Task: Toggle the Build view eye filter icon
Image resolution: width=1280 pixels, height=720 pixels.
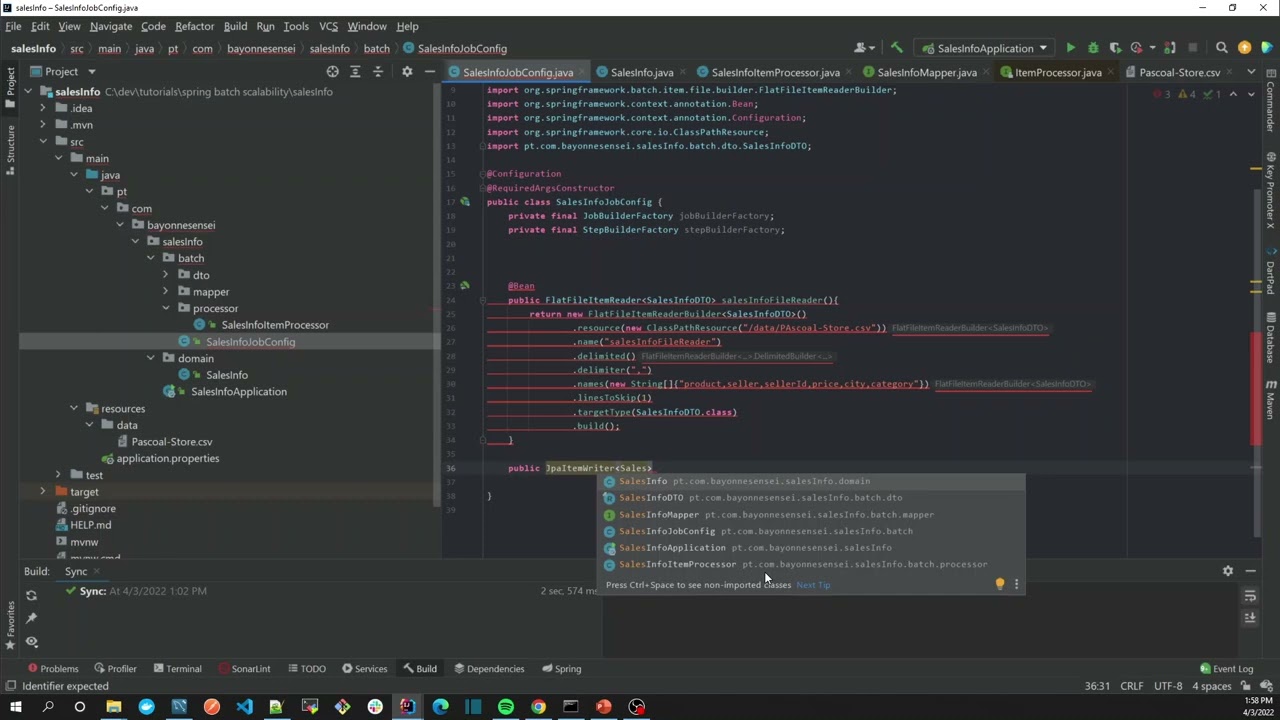Action: (31, 641)
